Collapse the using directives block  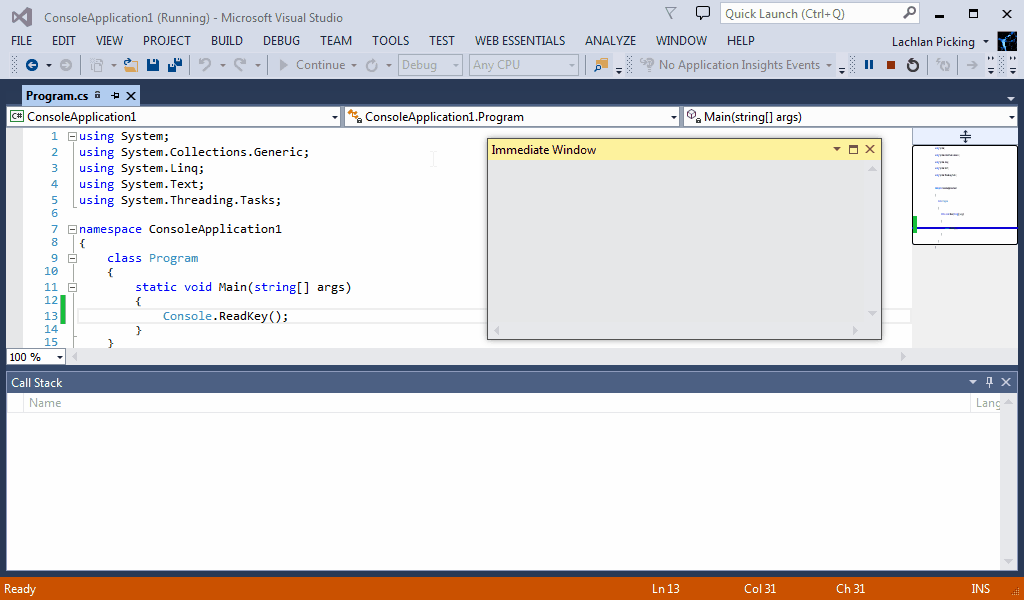point(72,136)
